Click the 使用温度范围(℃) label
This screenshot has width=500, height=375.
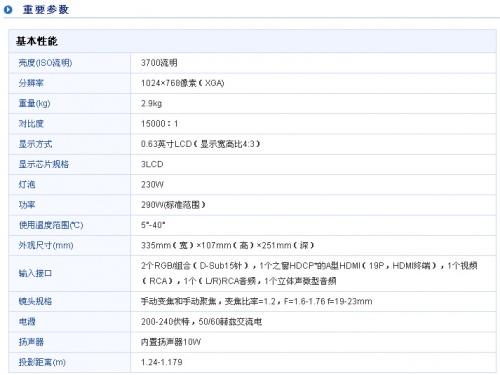pos(51,225)
